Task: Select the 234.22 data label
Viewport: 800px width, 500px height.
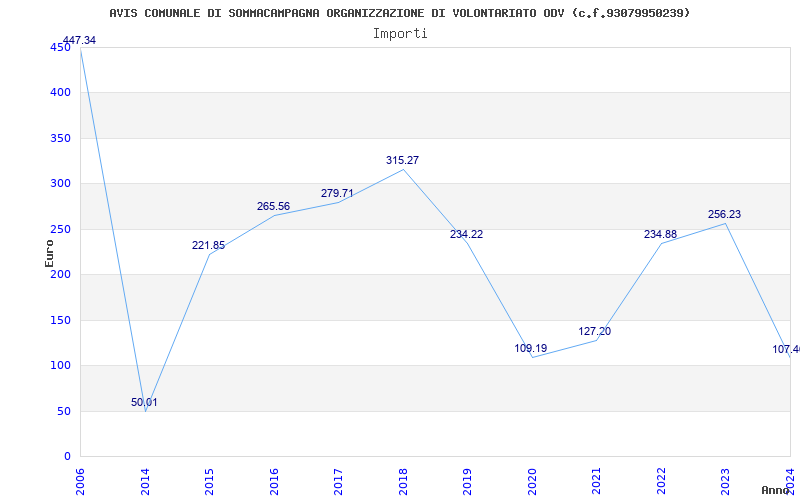Action: click(466, 234)
